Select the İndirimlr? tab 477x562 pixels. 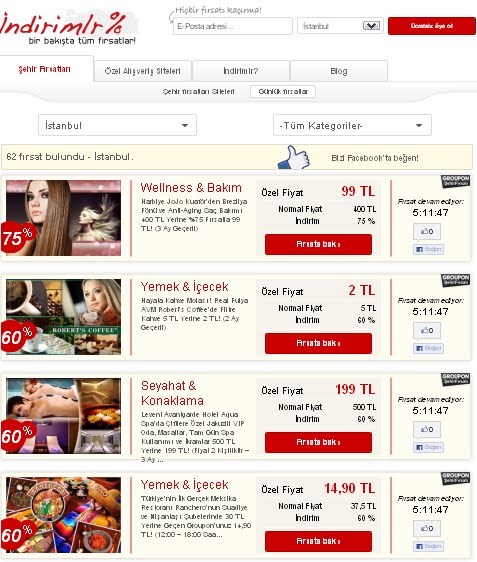[241, 71]
